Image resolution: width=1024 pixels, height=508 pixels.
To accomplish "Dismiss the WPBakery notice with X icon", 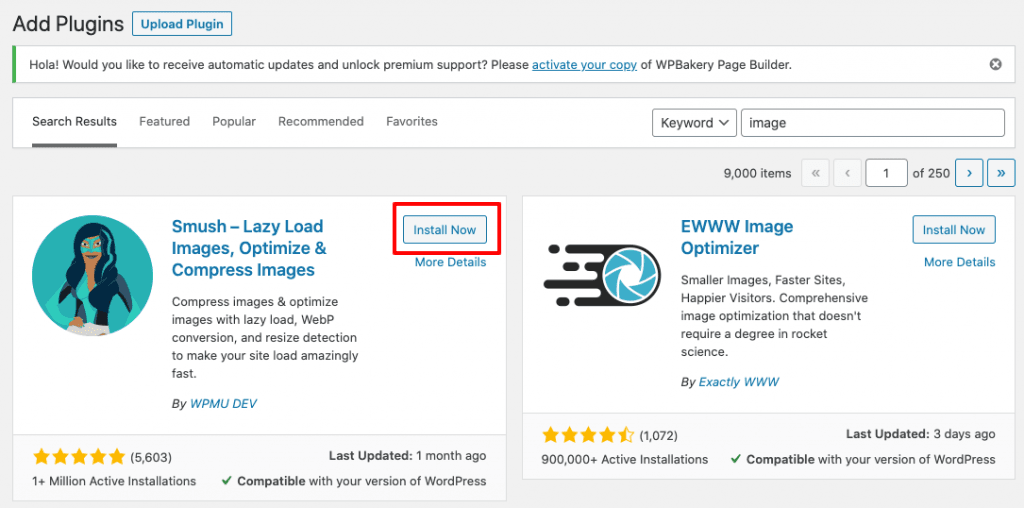I will coord(995,65).
